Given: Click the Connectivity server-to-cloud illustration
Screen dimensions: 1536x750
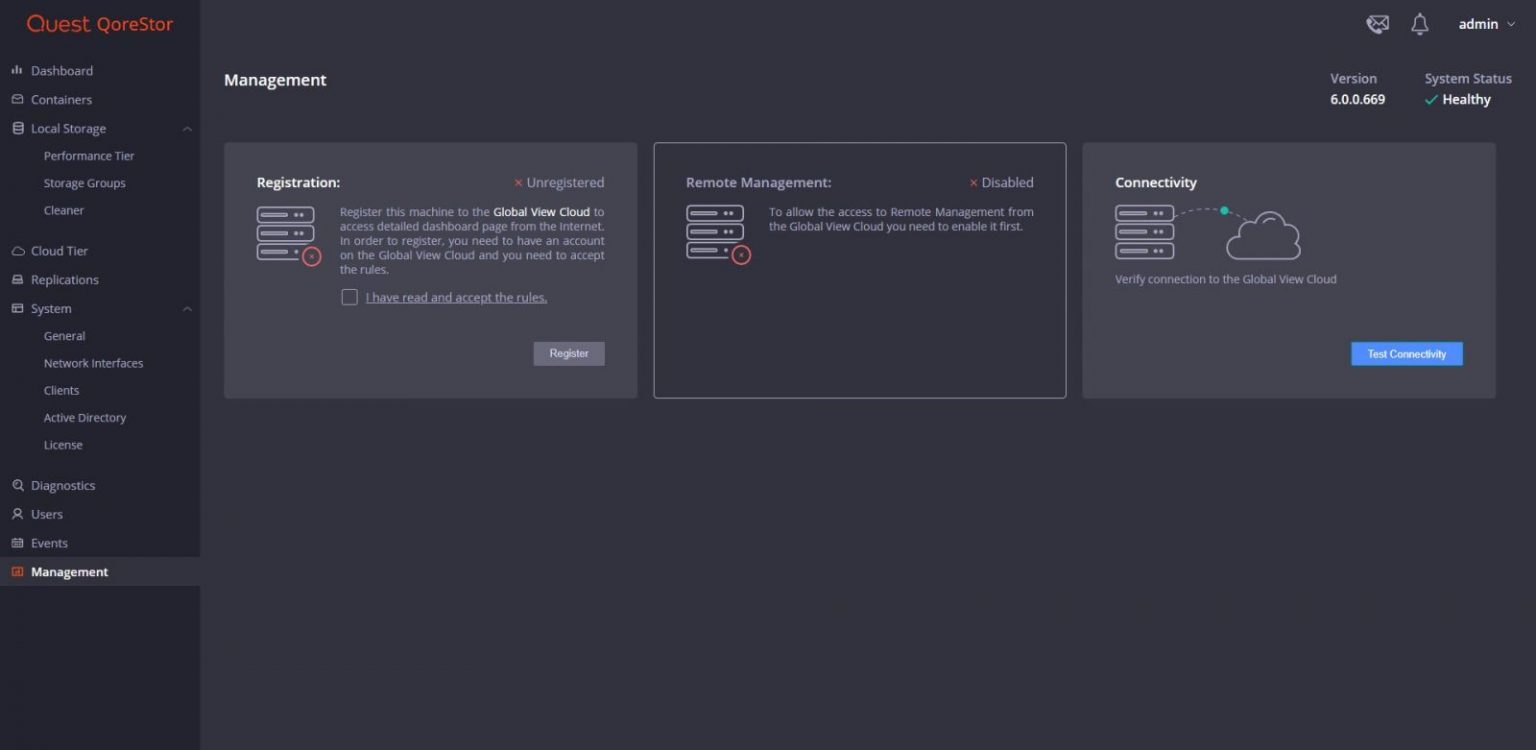Looking at the screenshot, I should tap(1208, 233).
